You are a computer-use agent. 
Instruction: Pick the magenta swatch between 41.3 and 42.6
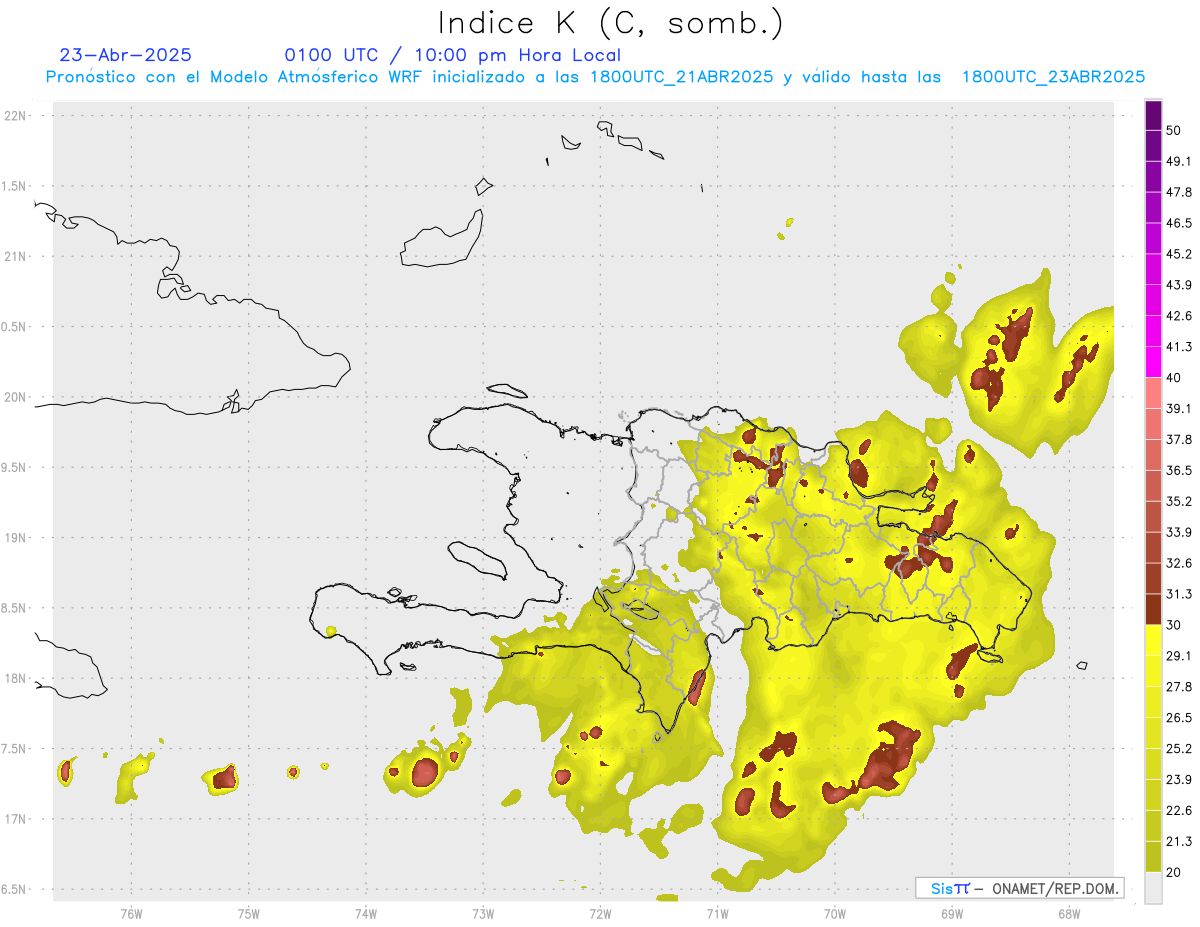coord(1153,331)
